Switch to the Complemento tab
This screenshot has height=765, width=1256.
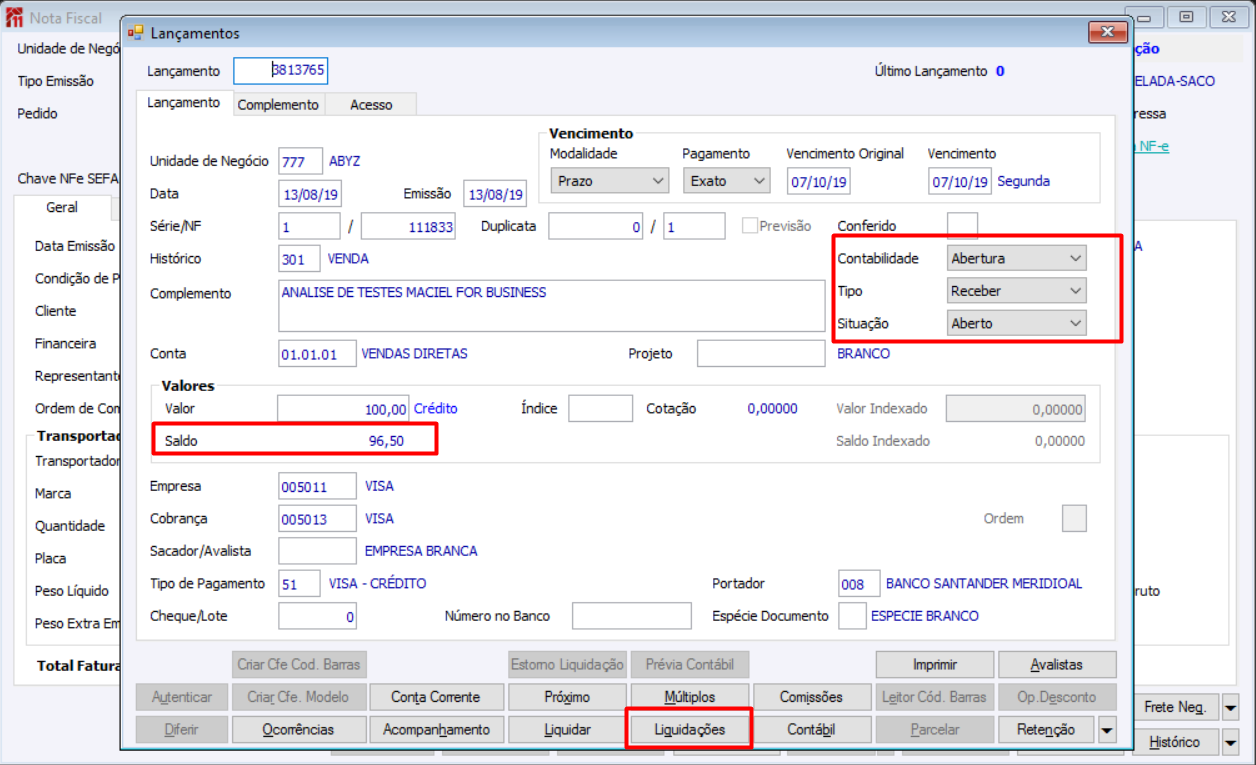coord(278,105)
